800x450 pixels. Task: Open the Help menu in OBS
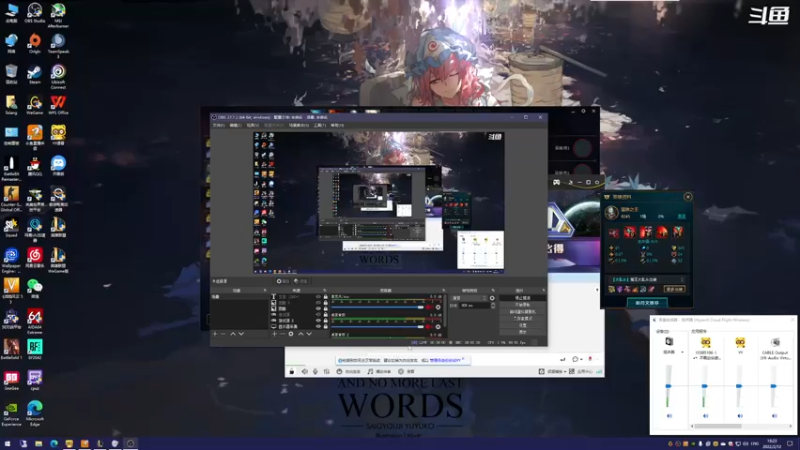tap(337, 125)
